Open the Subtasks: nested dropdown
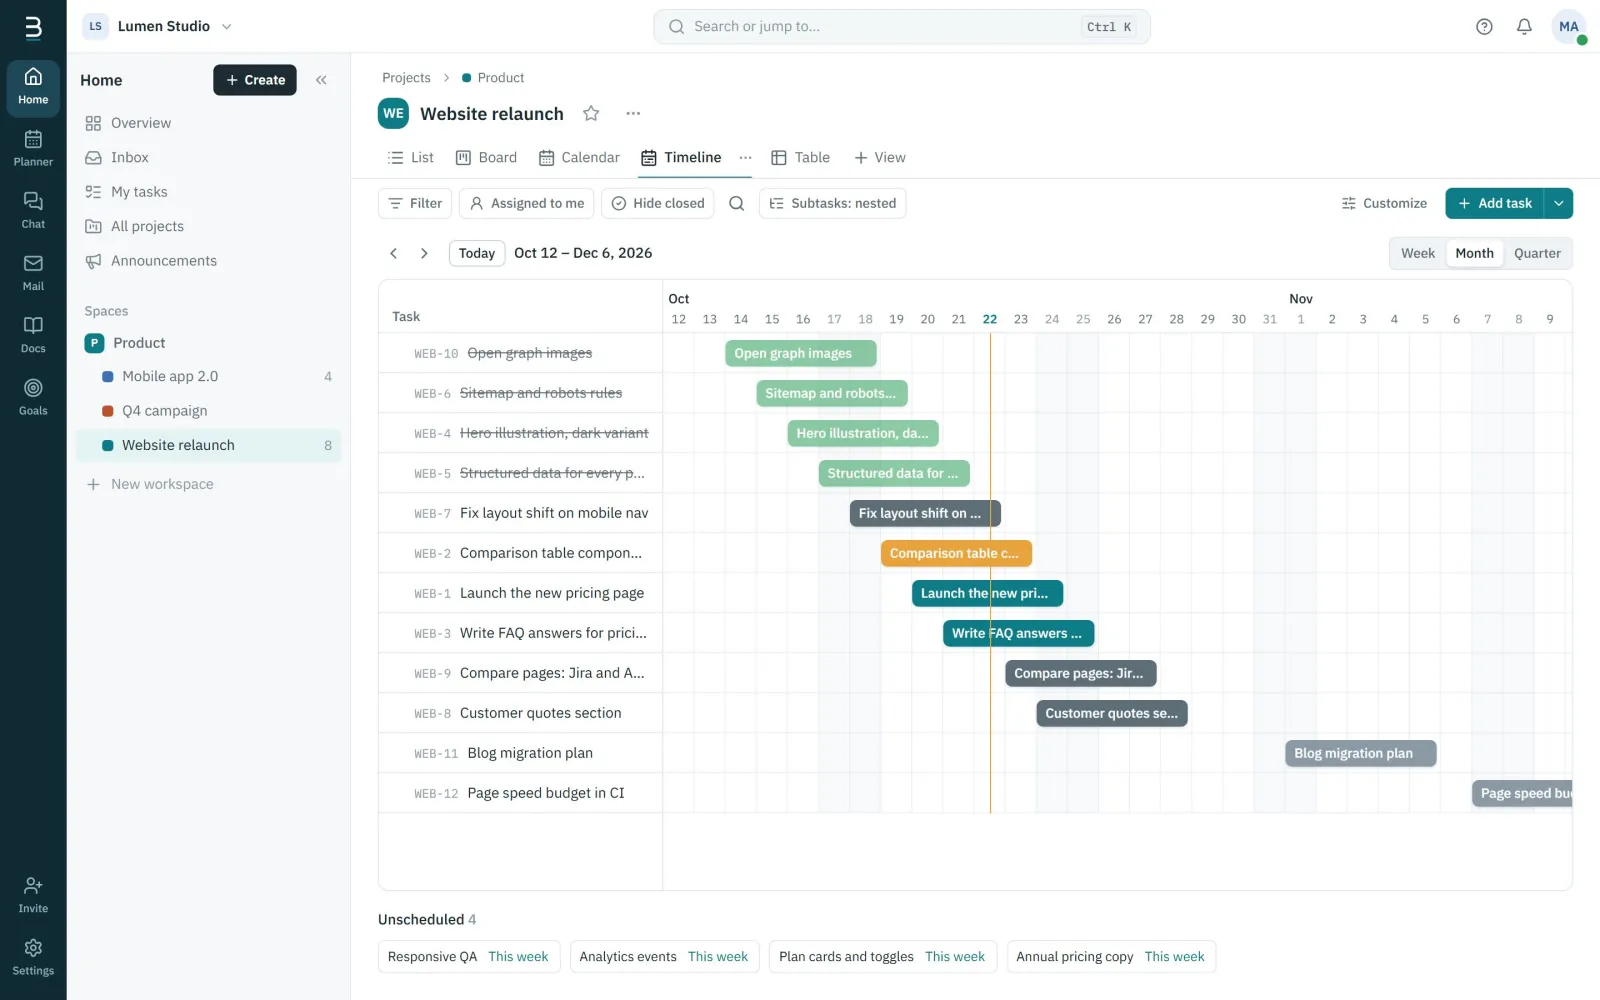Image resolution: width=1600 pixels, height=1000 pixels. tap(833, 203)
